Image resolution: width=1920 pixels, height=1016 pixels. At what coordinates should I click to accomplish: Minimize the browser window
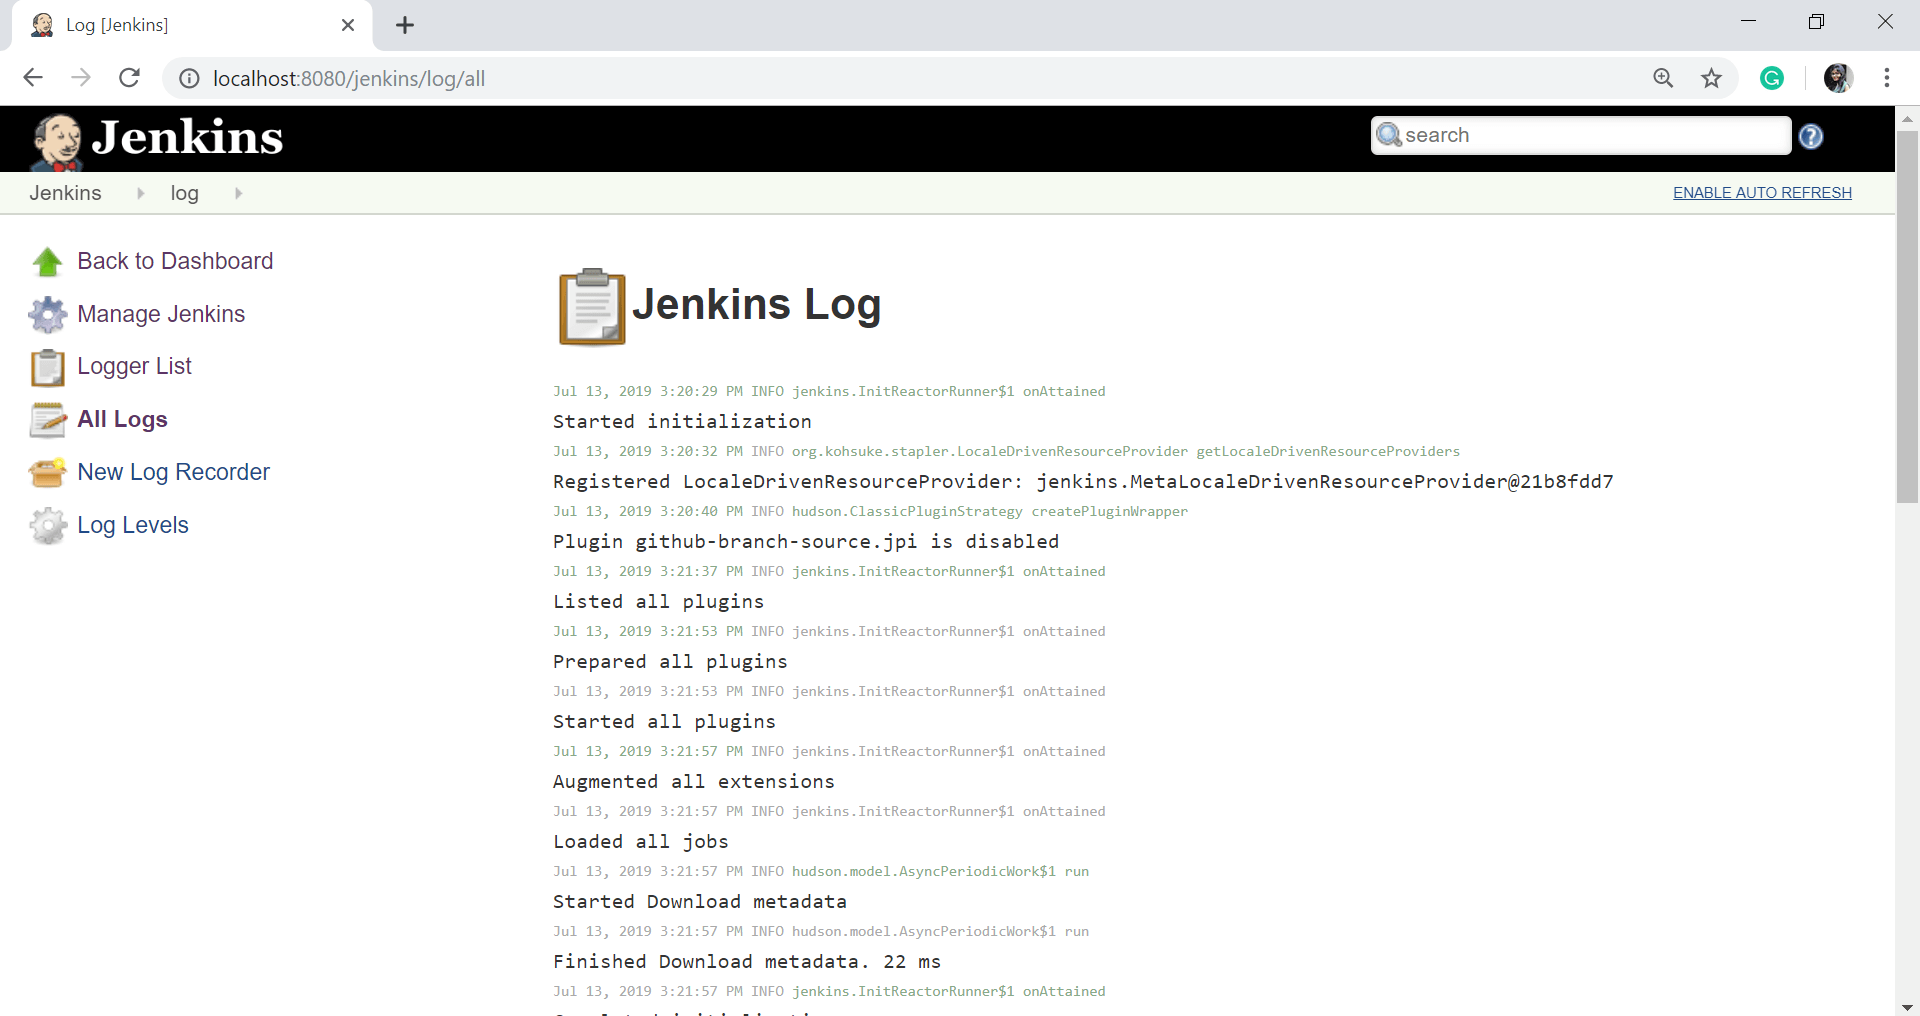[1748, 22]
